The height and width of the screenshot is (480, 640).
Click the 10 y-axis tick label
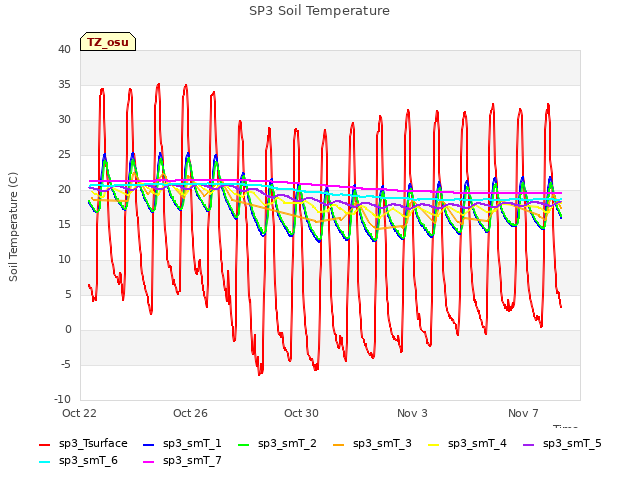coord(64,260)
